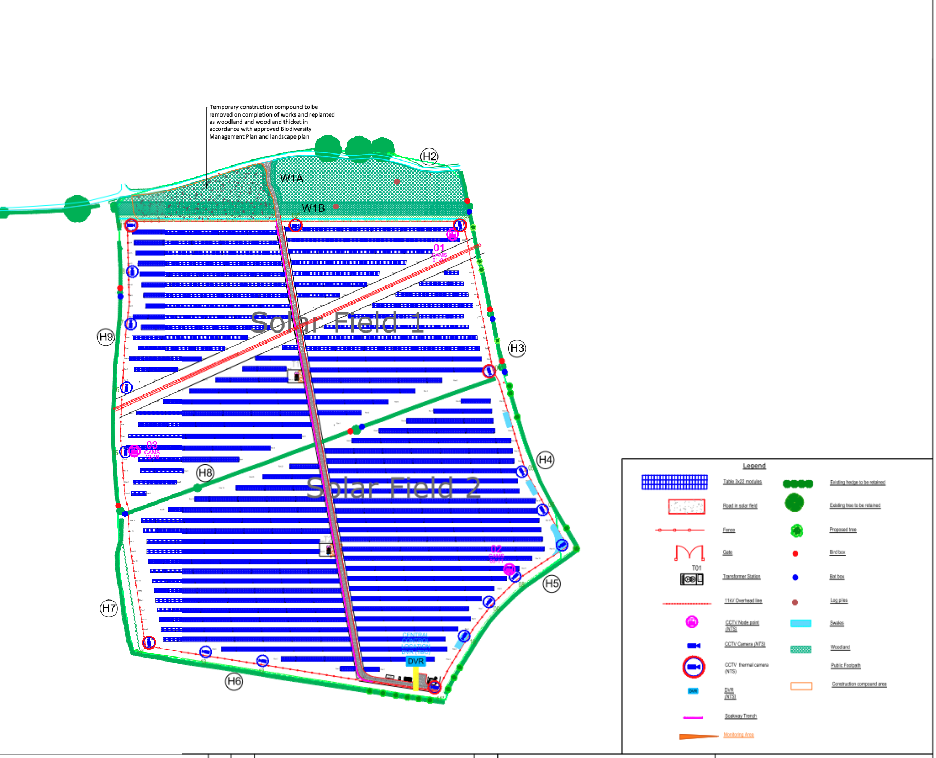Select the CCTV thermal camera legend icon
Image resolution: width=936 pixels, height=758 pixels.
pos(693,668)
